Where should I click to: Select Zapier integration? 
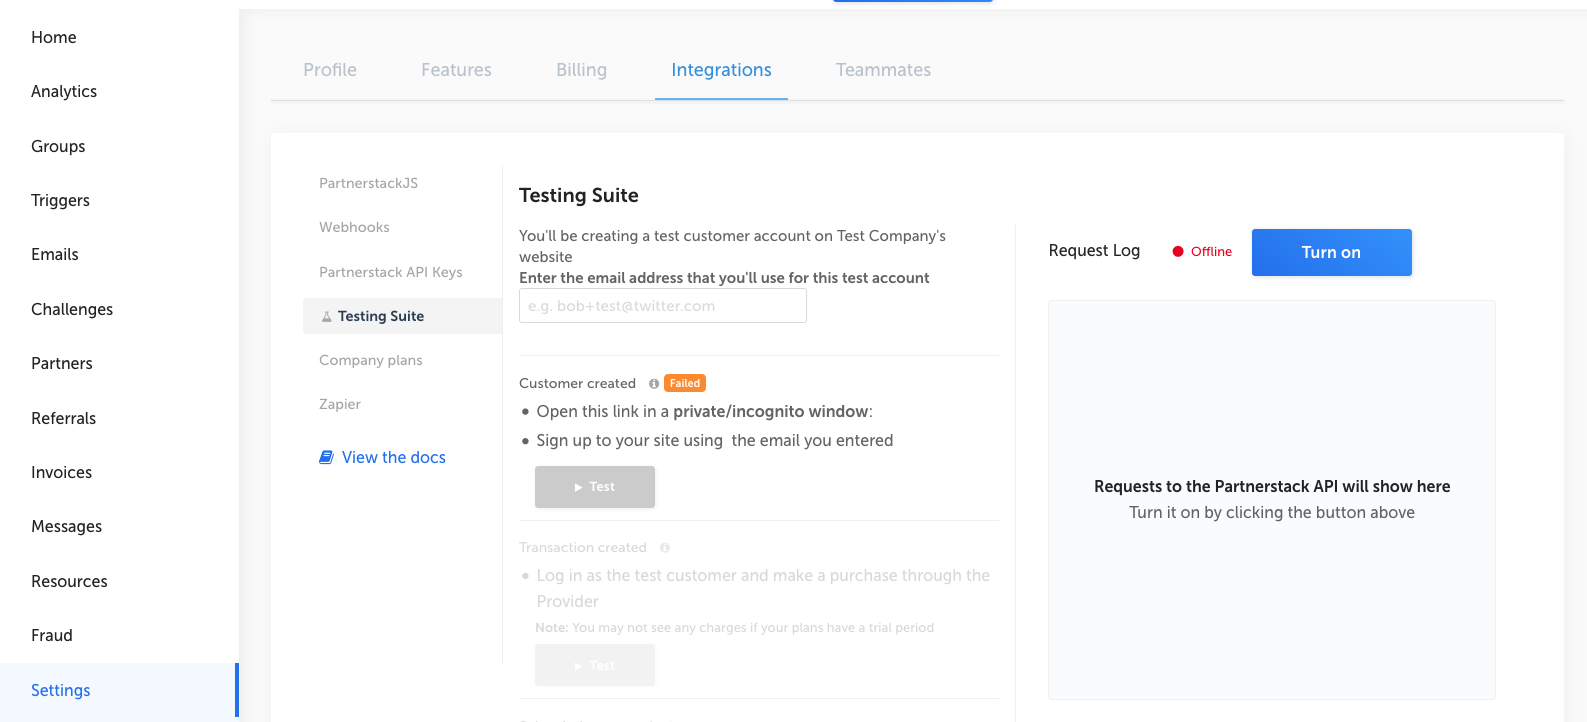click(x=340, y=404)
